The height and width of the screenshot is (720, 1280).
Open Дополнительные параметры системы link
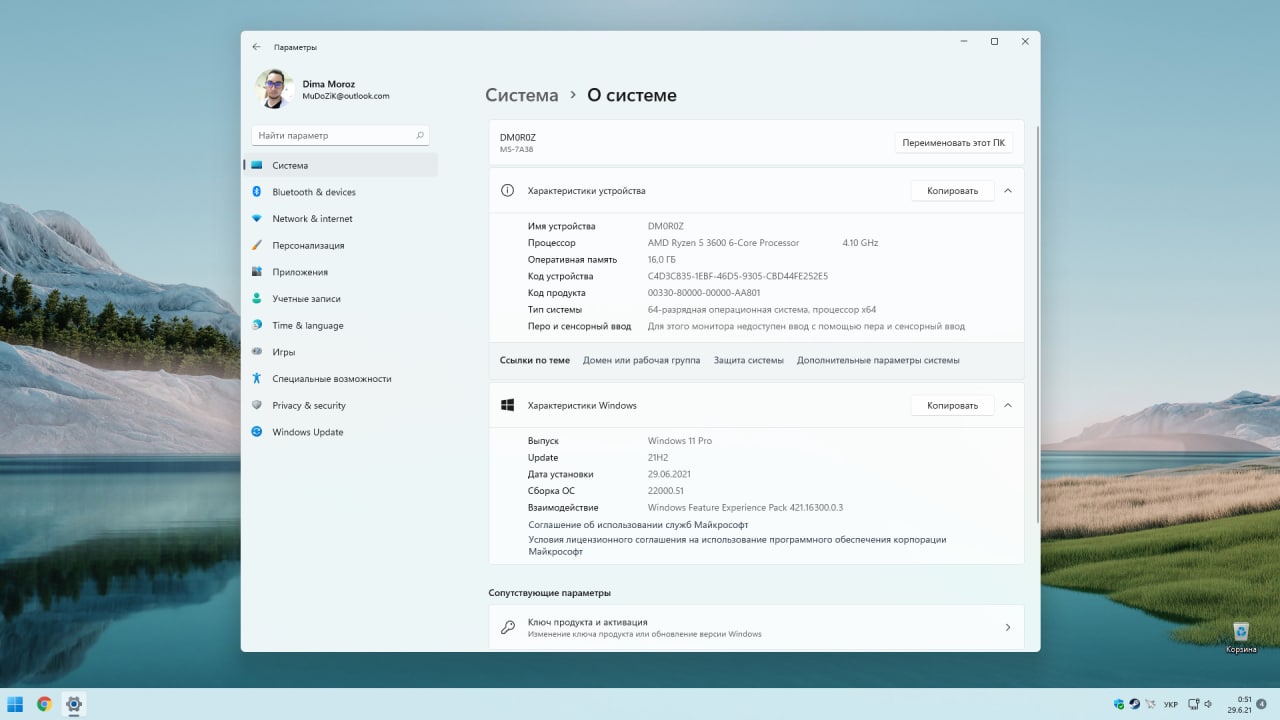coord(878,360)
